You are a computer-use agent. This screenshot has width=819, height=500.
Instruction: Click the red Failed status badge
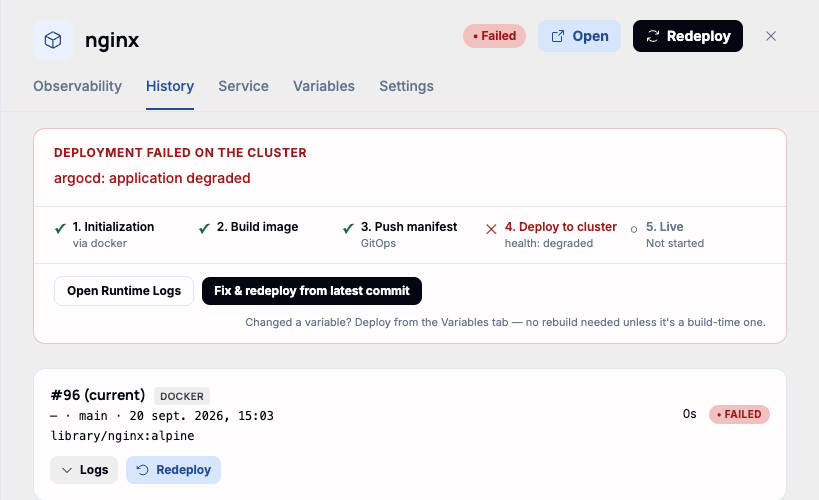click(494, 36)
